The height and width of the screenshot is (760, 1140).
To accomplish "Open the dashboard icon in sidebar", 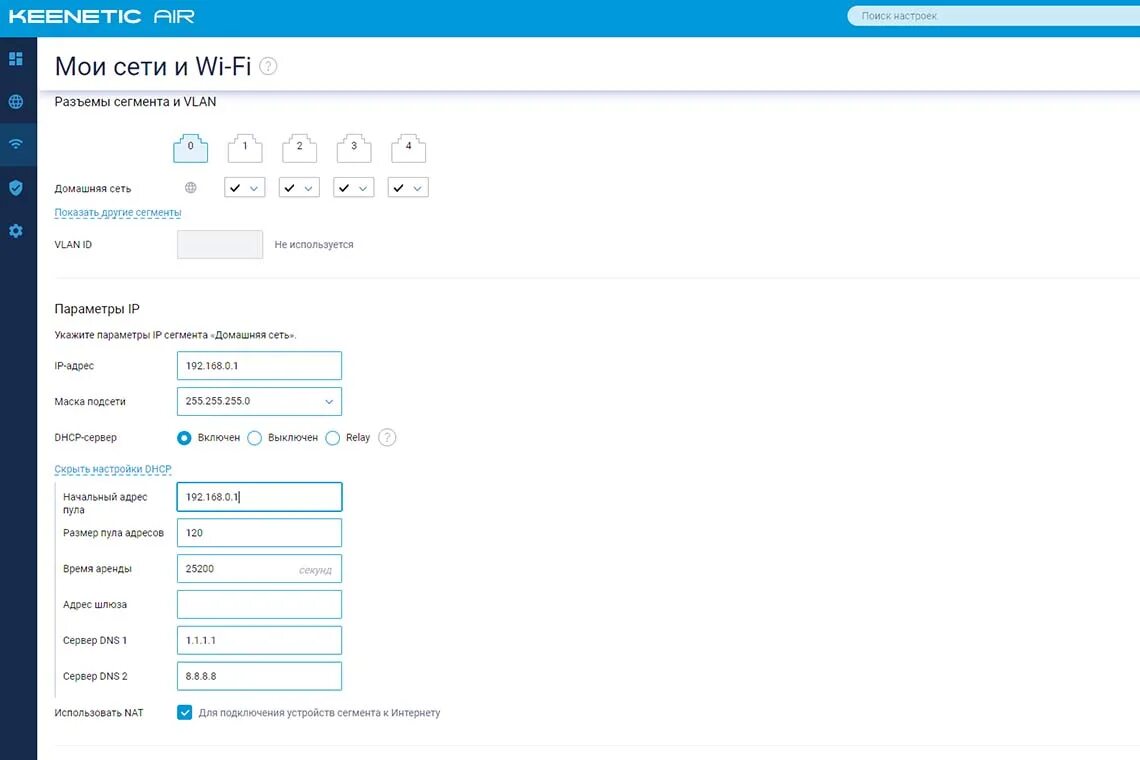I will tap(16, 59).
